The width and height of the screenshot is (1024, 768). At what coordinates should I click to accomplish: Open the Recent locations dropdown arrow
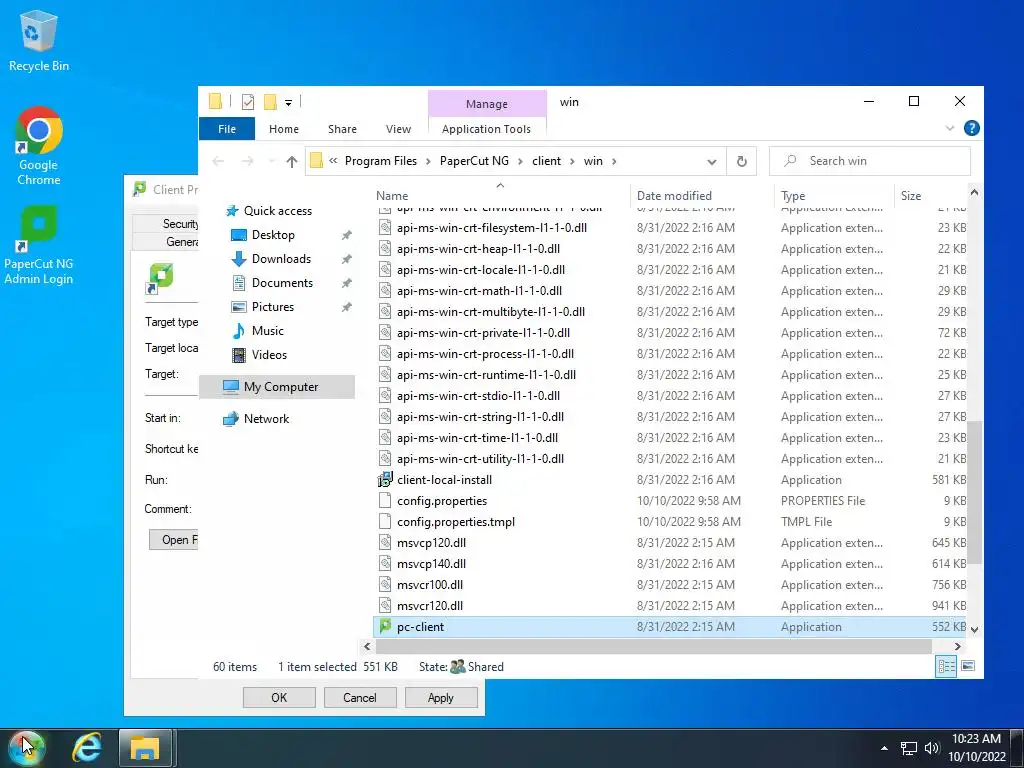pyautogui.click(x=270, y=161)
